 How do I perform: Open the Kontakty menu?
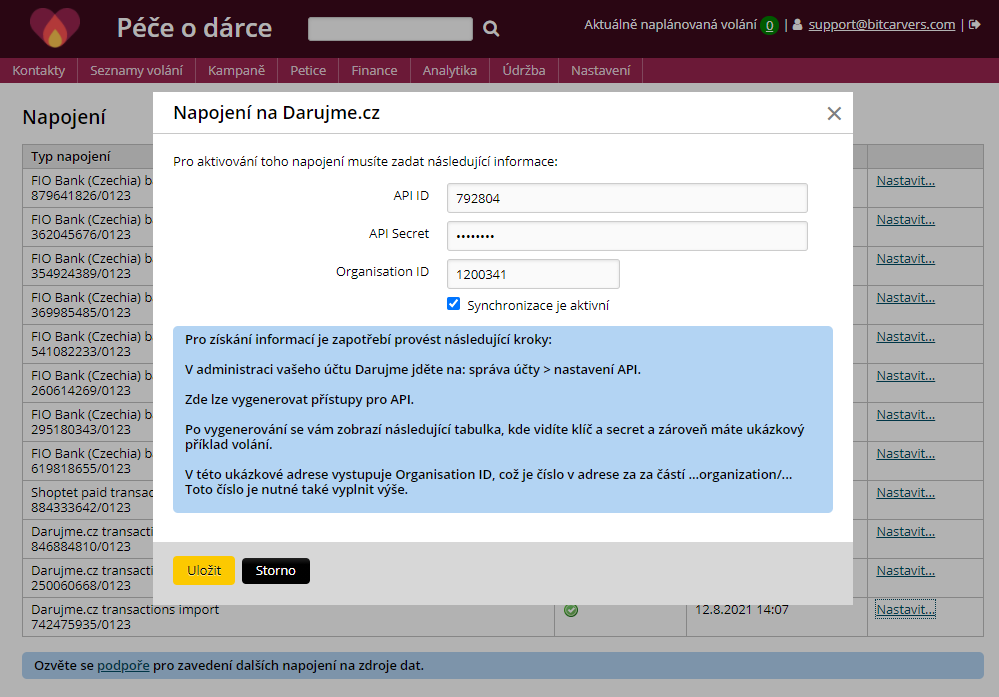click(x=39, y=70)
